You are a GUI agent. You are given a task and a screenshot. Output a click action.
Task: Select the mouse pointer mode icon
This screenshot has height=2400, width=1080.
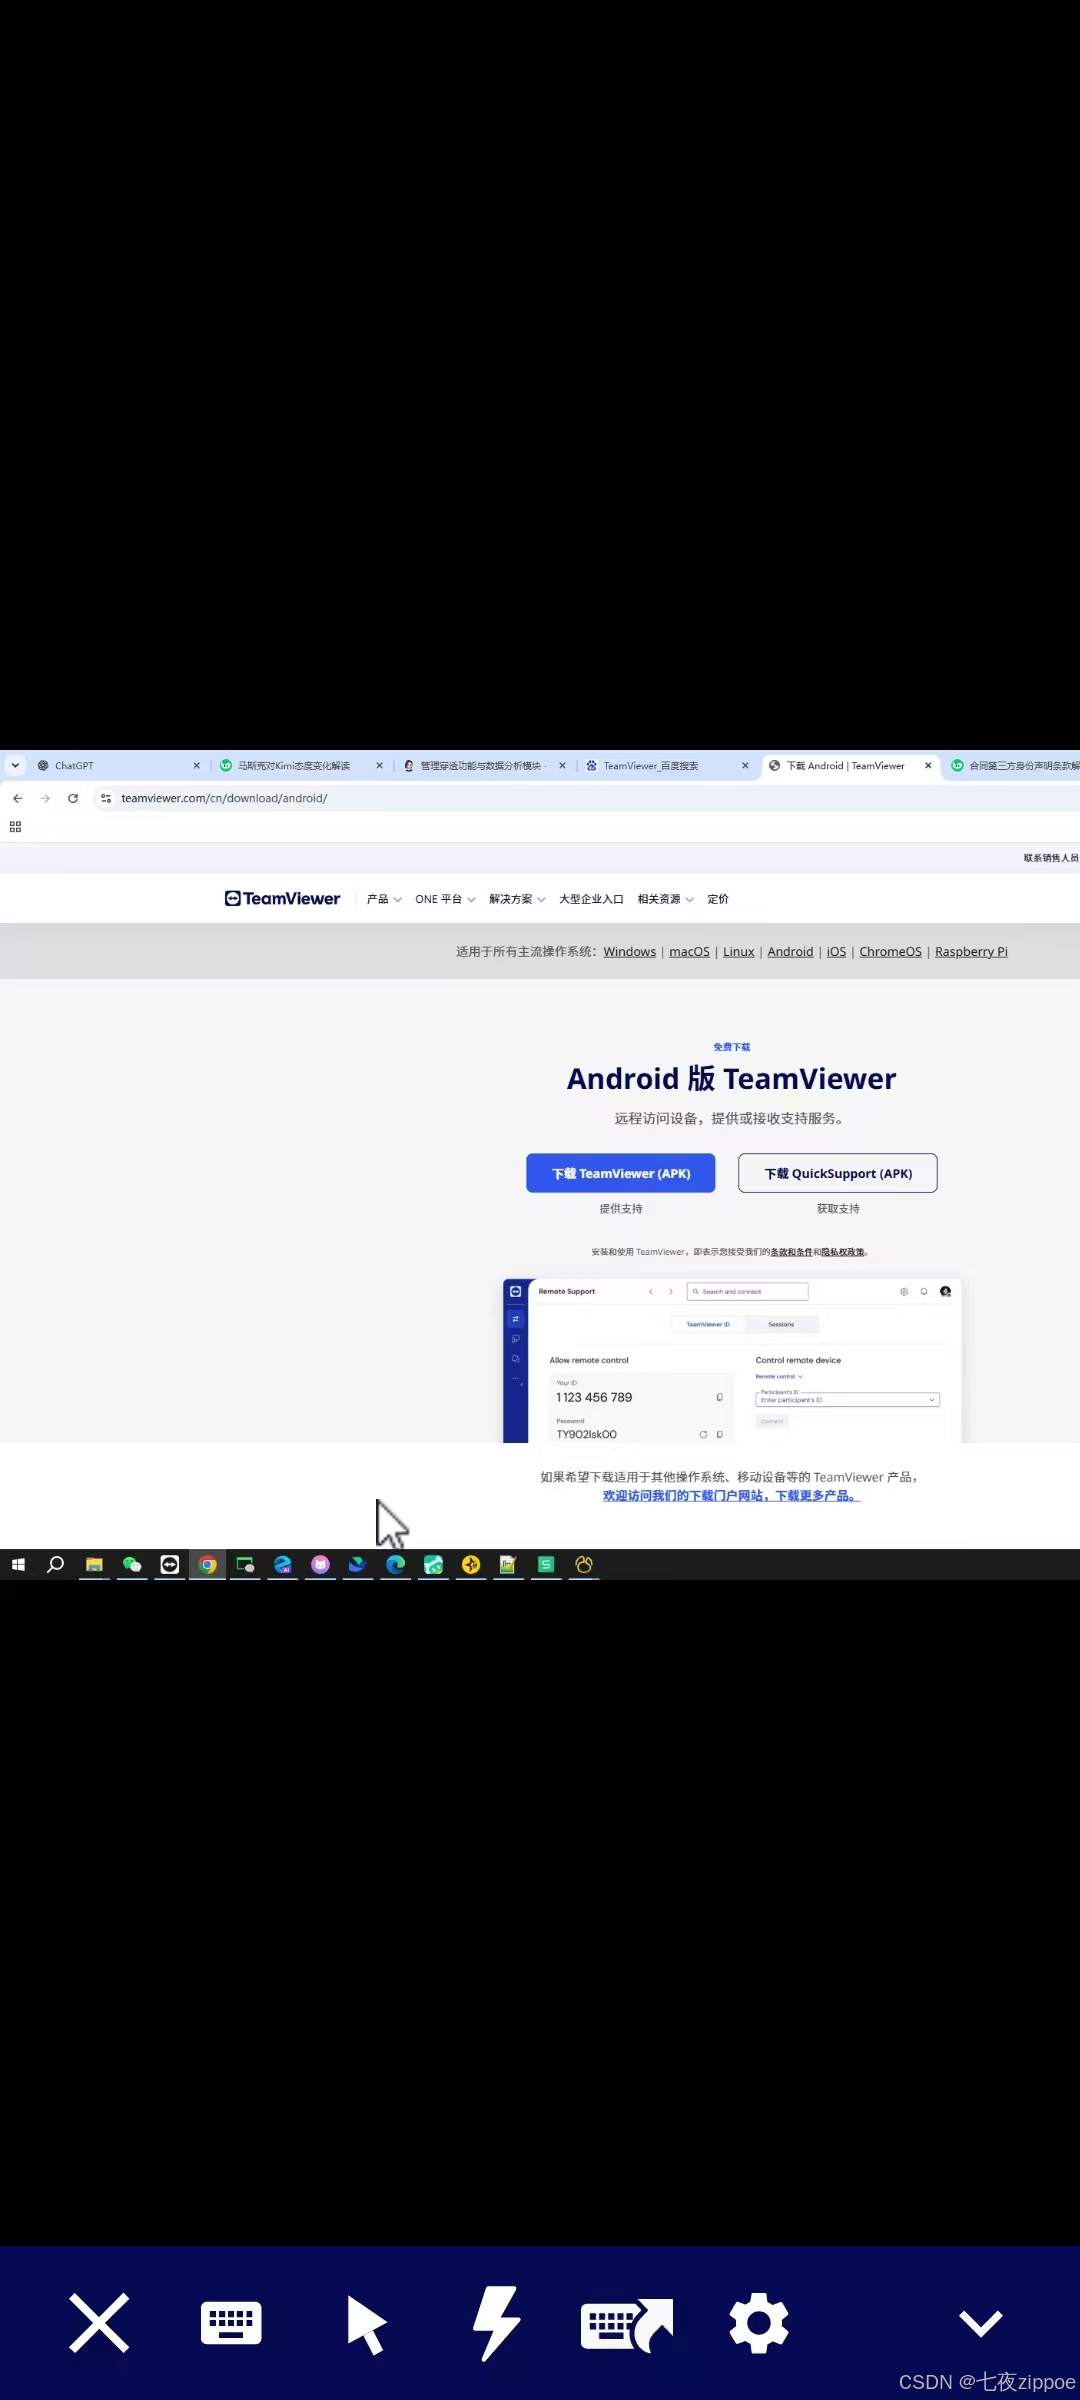pyautogui.click(x=366, y=2324)
